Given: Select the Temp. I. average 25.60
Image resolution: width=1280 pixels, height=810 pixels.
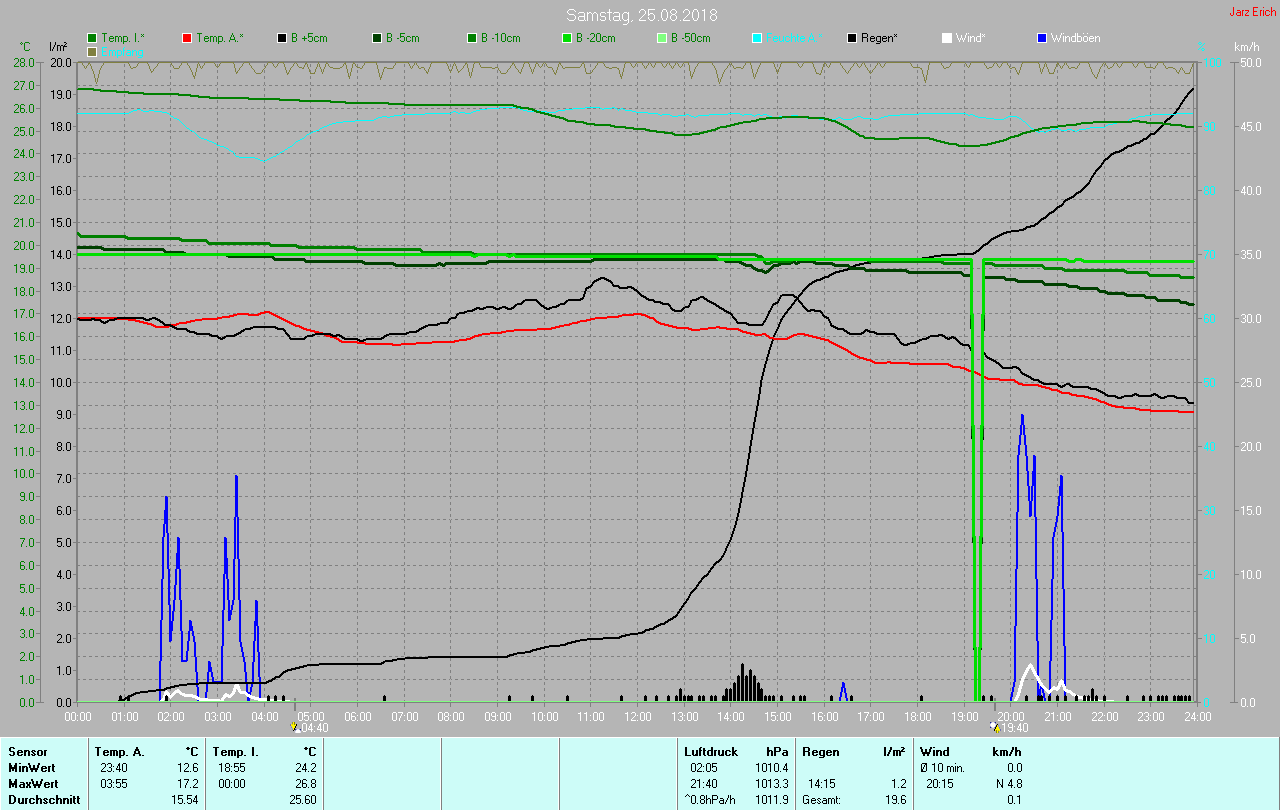Looking at the screenshot, I should (302, 800).
